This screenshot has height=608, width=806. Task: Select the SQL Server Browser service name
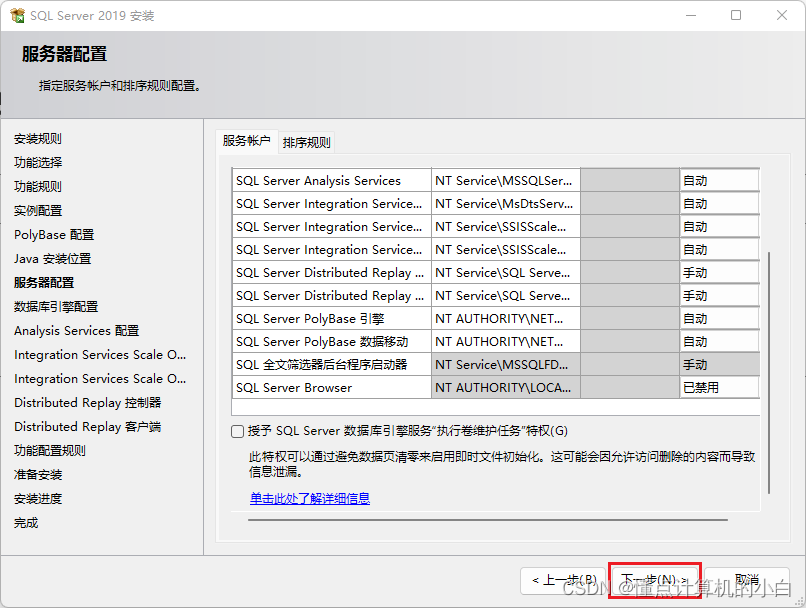click(332, 388)
